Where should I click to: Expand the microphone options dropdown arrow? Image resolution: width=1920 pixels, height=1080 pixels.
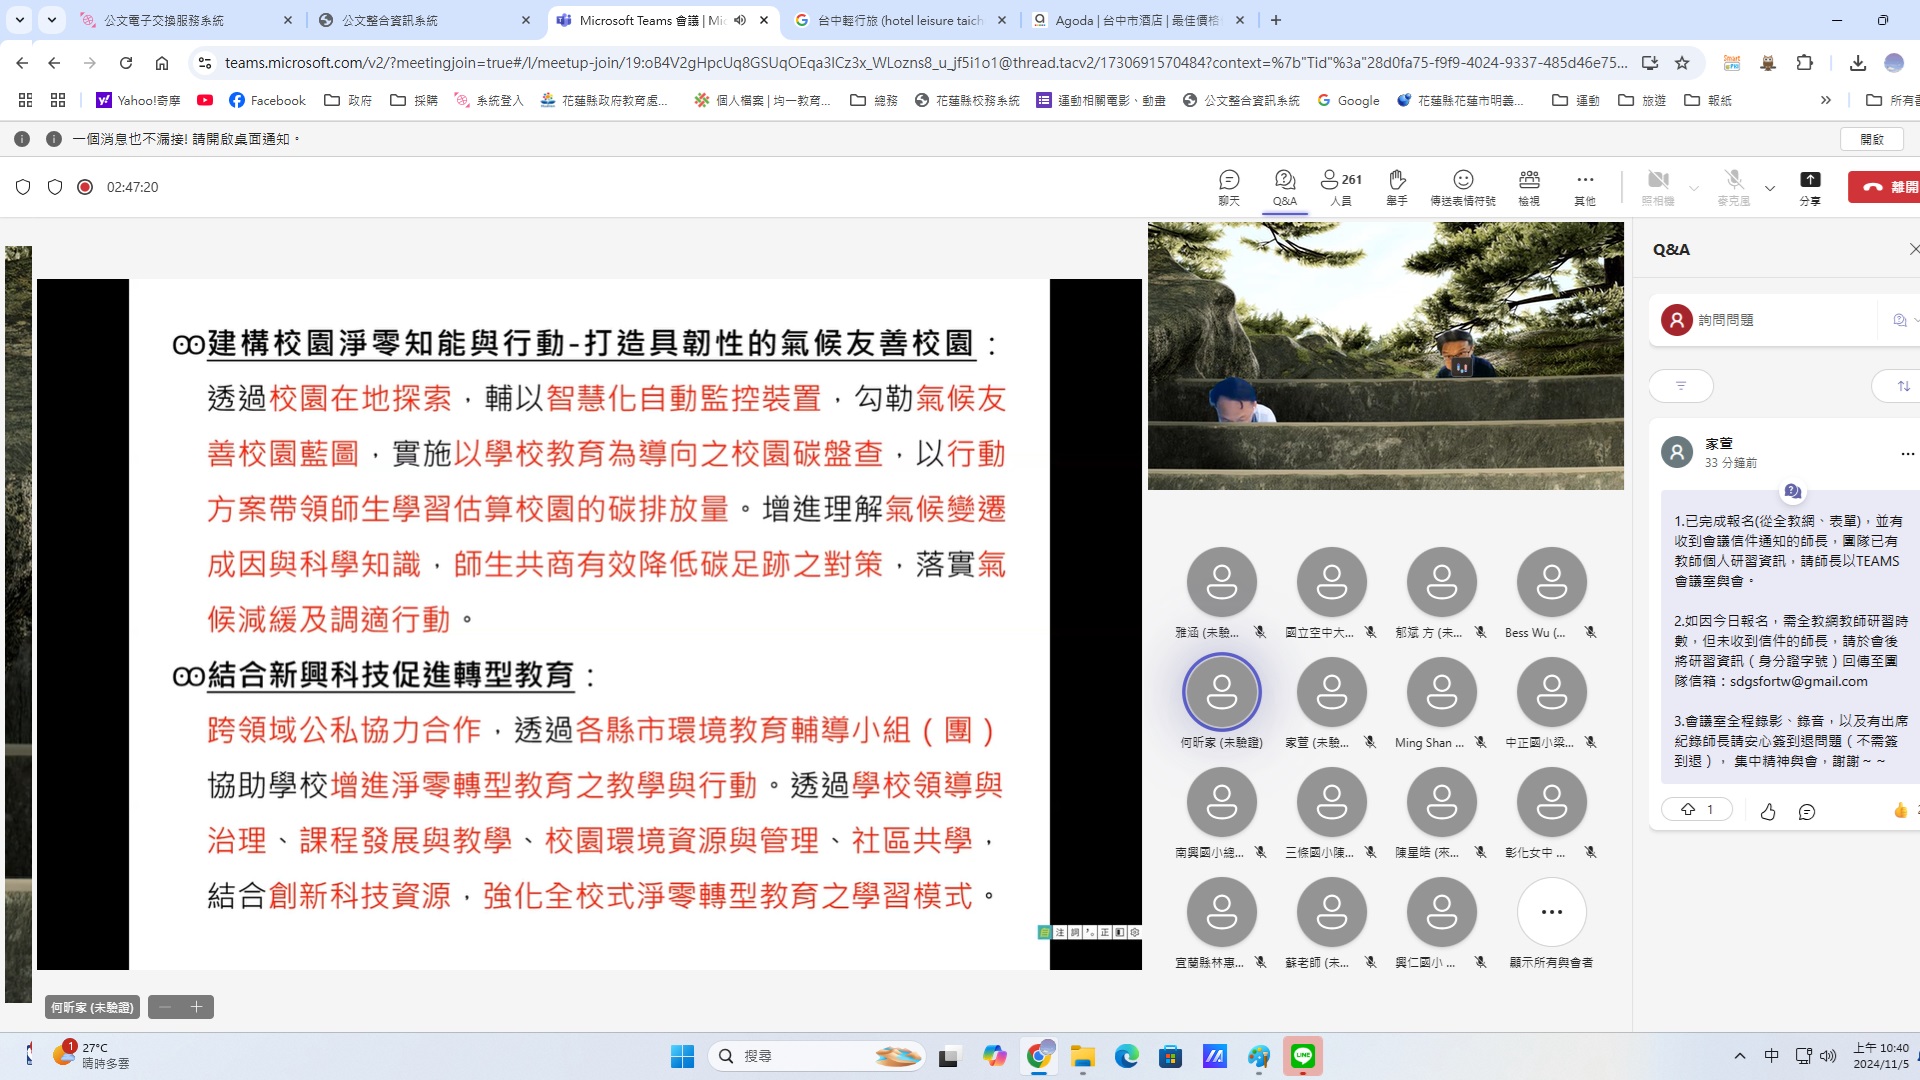point(1770,188)
